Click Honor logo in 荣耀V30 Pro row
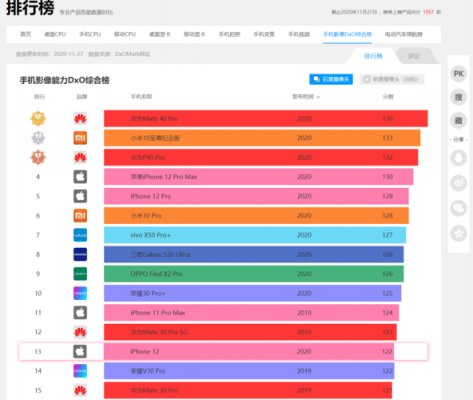473x400 pixels. (x=80, y=371)
